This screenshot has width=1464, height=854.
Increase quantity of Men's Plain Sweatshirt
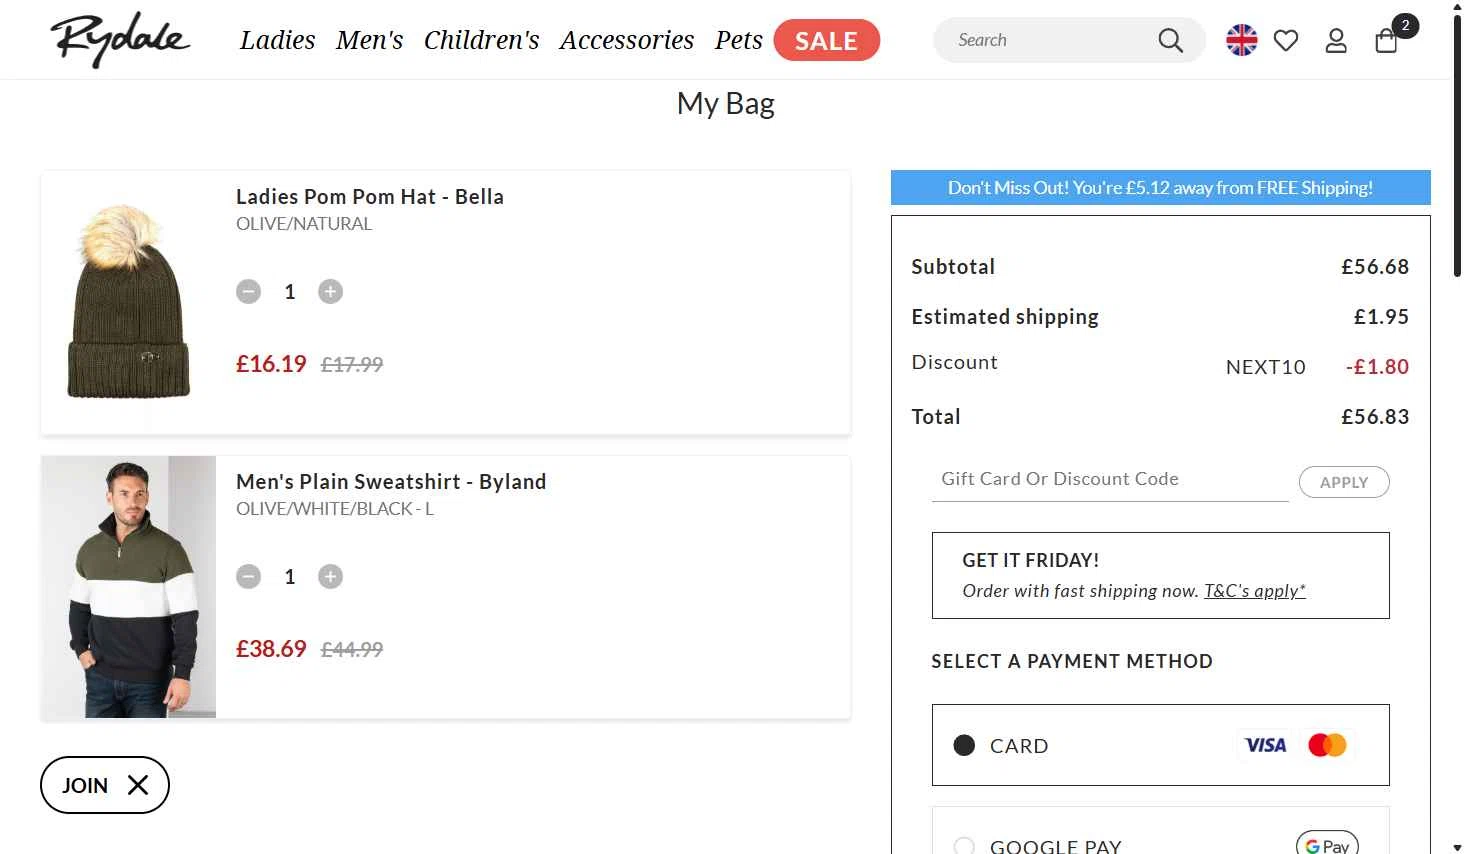330,576
